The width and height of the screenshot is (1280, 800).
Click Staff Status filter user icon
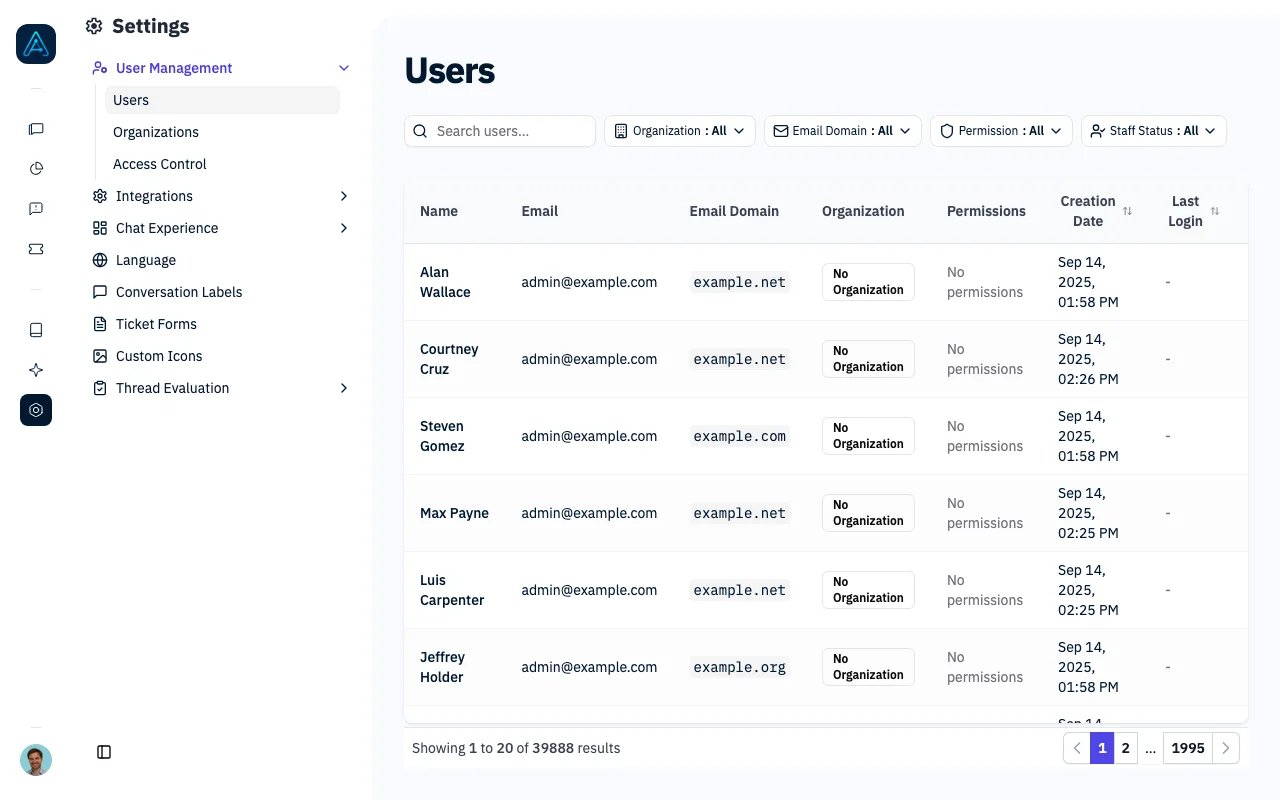[1098, 131]
